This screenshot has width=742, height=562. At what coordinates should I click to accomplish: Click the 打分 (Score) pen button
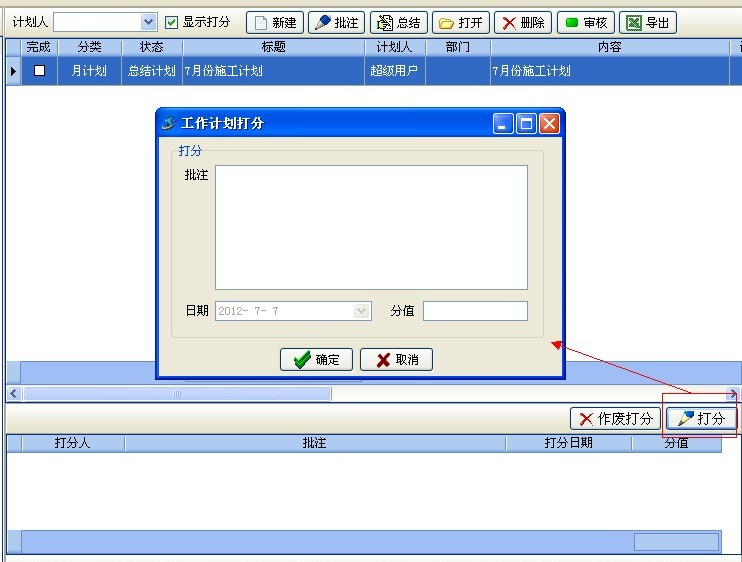[701, 419]
